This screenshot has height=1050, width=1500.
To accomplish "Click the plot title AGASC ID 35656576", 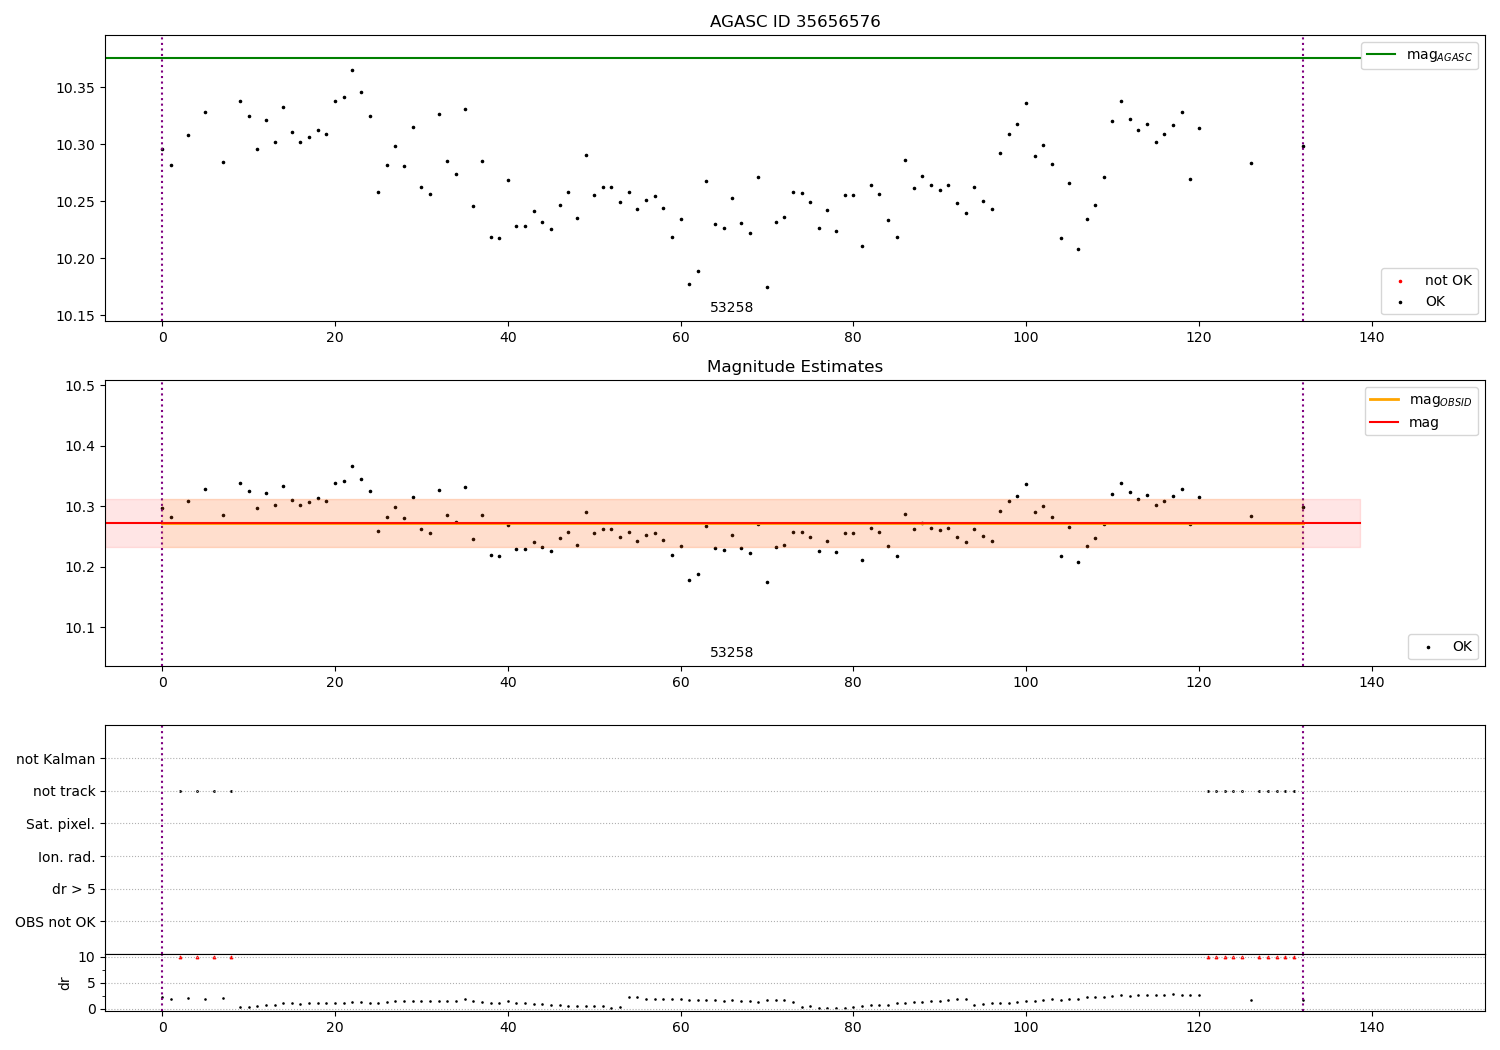I will [x=795, y=22].
